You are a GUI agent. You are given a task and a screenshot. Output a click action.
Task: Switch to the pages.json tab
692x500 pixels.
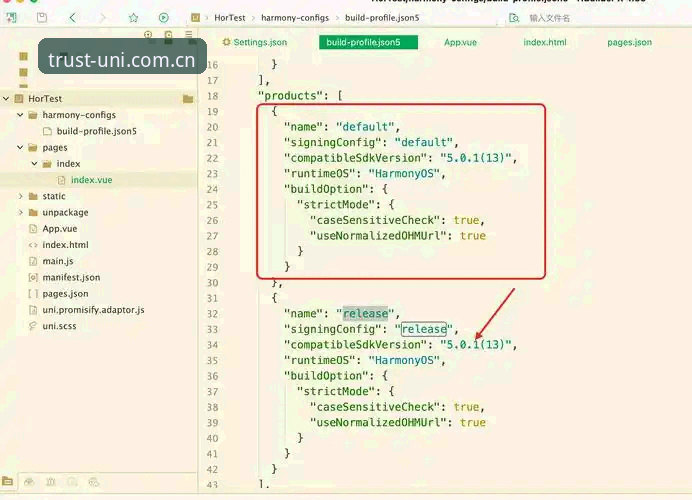[629, 42]
